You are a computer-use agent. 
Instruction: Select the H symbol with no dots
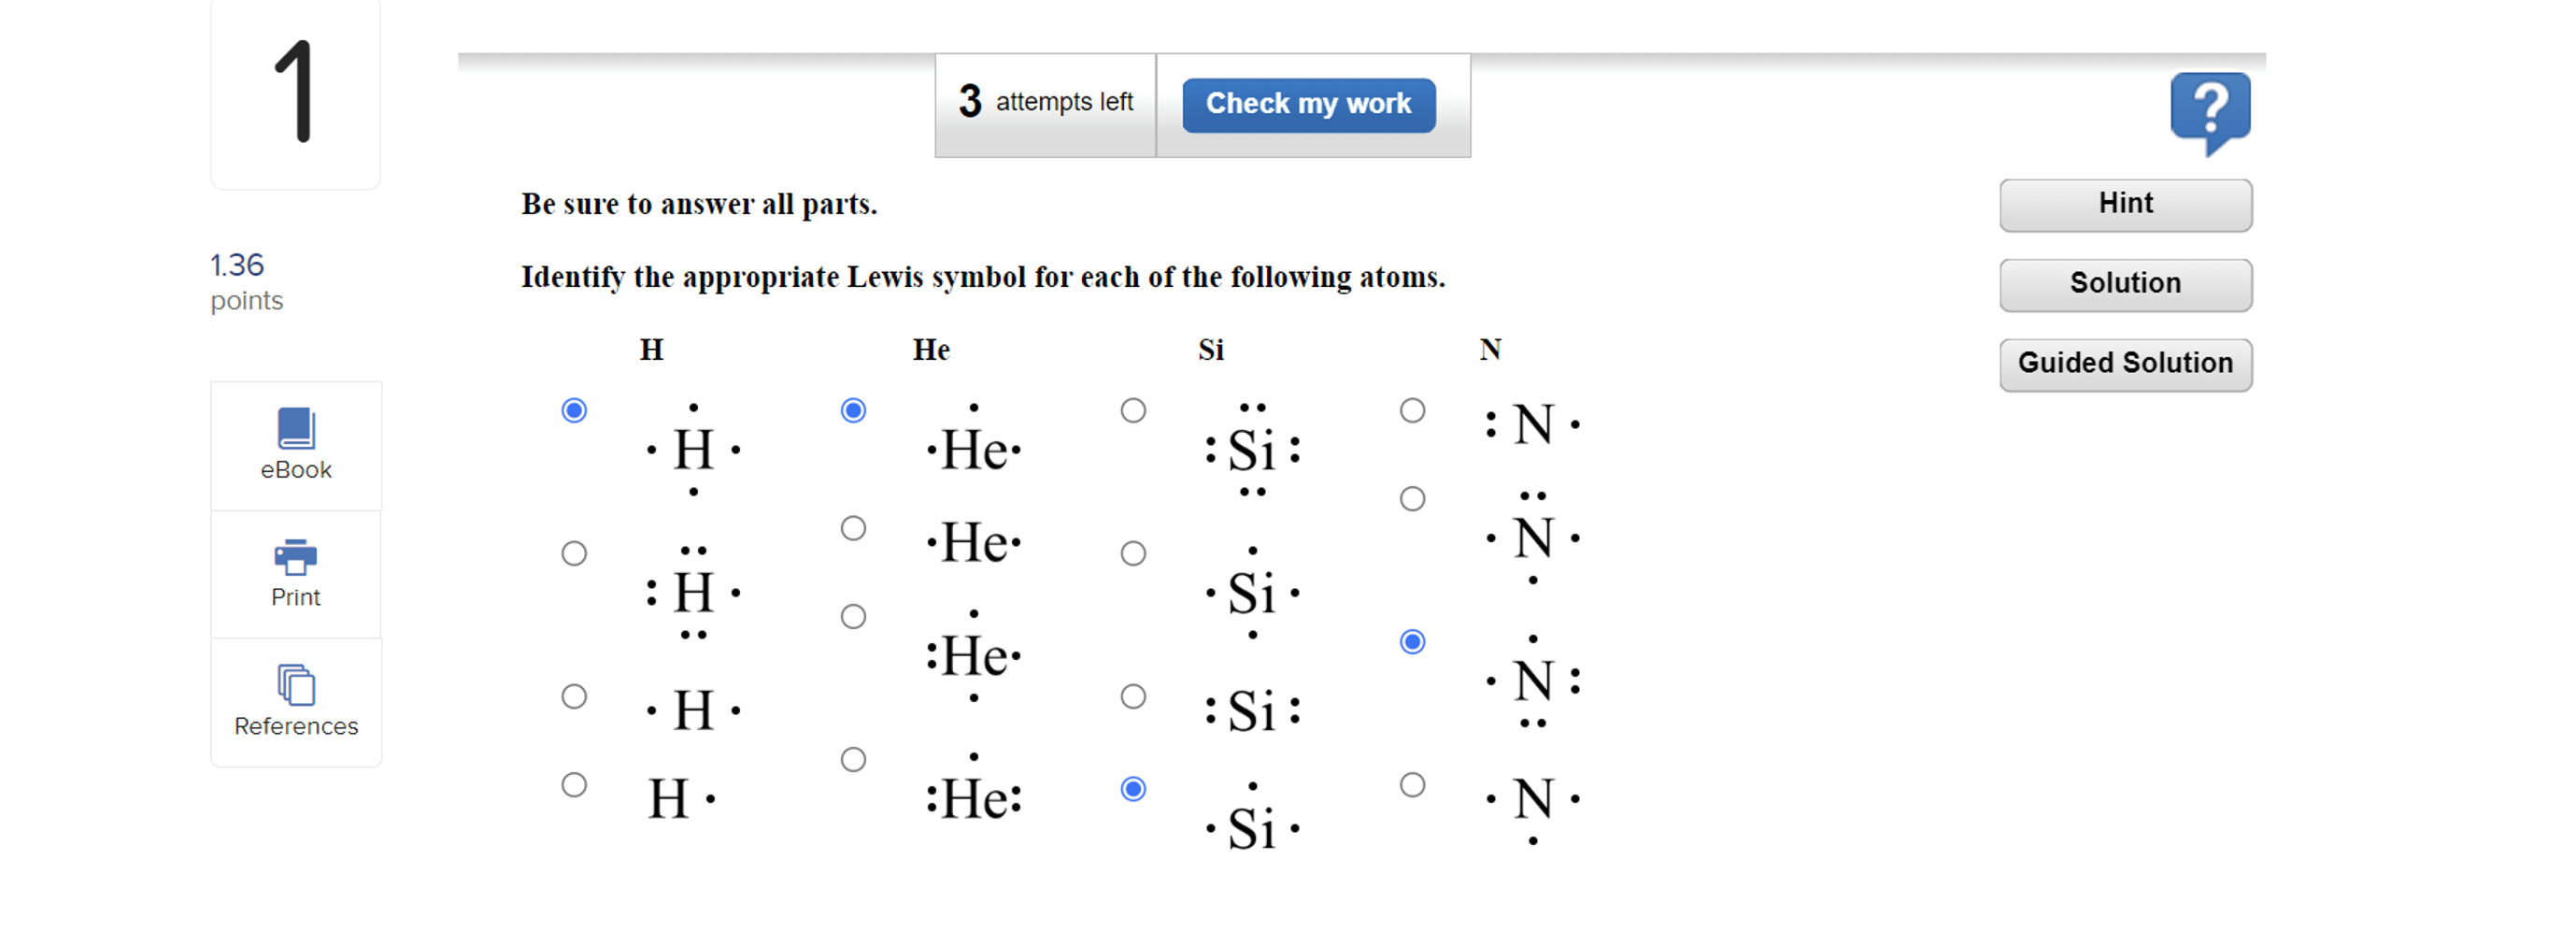574,785
